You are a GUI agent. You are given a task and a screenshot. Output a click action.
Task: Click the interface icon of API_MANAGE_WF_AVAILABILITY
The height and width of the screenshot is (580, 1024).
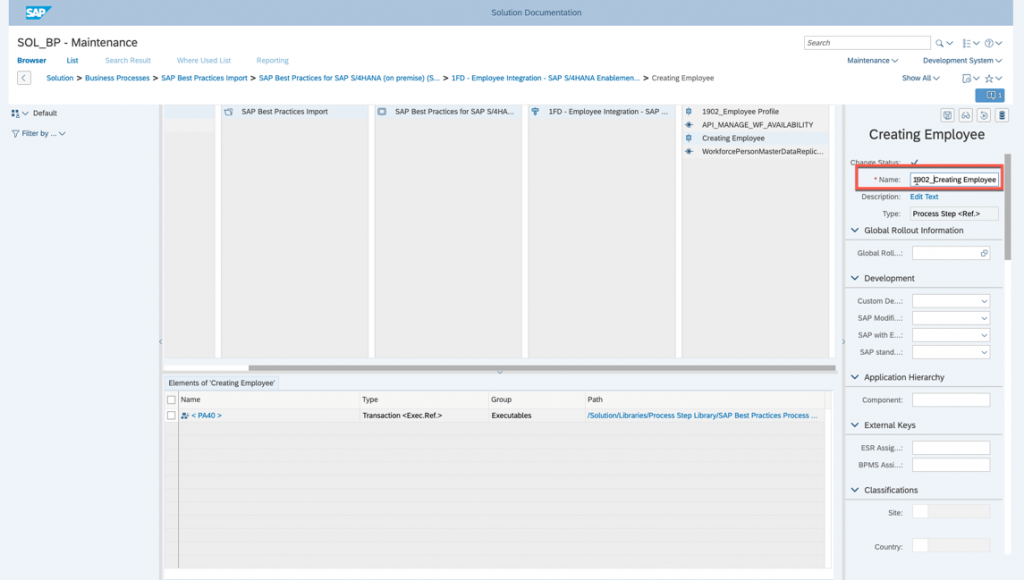tap(689, 125)
